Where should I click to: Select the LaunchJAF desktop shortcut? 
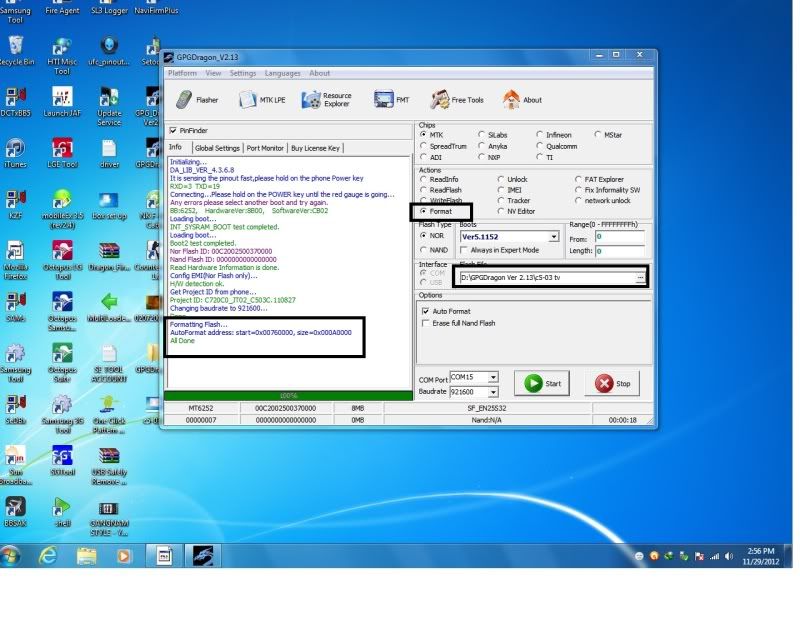pyautogui.click(x=62, y=102)
